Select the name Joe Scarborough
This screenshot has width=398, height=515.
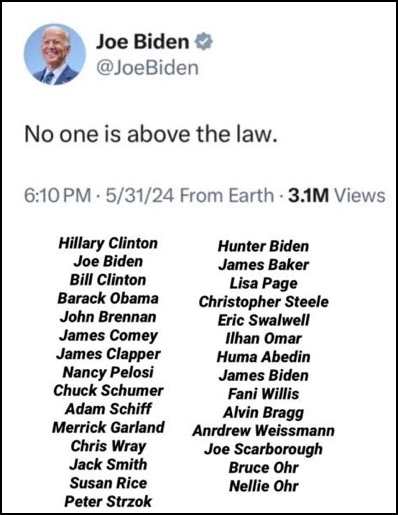[x=263, y=449]
